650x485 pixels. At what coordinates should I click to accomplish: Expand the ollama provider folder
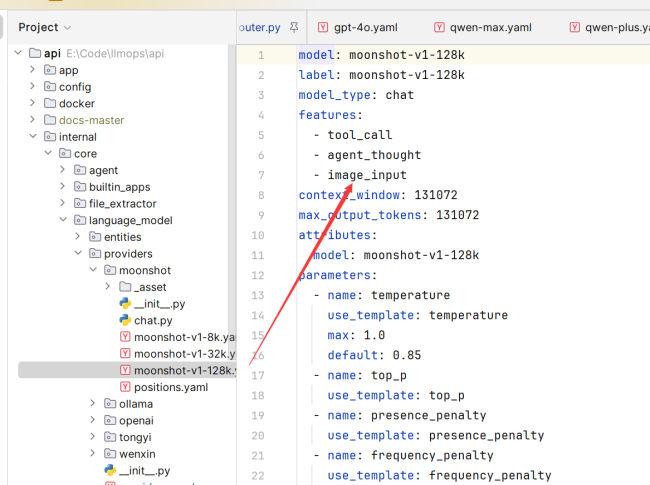[x=93, y=404]
